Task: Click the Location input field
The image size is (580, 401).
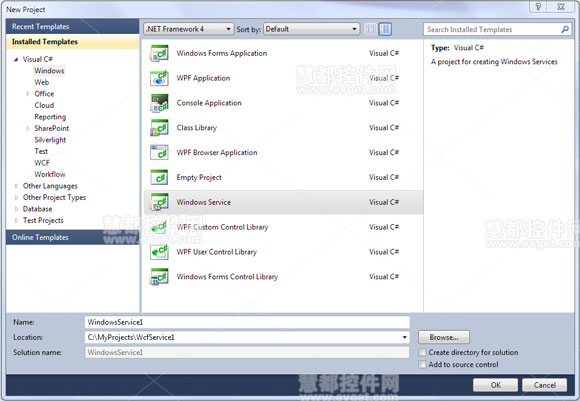Action: [x=247, y=337]
